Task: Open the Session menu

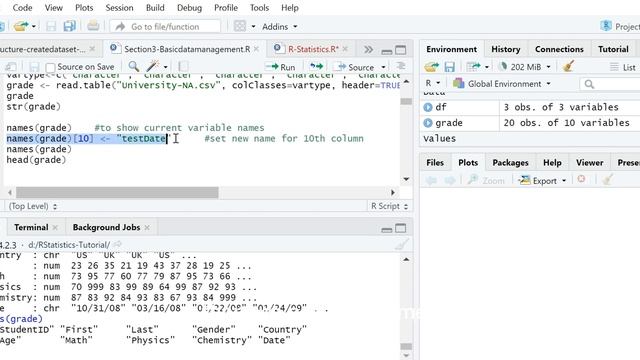Action: (119, 8)
